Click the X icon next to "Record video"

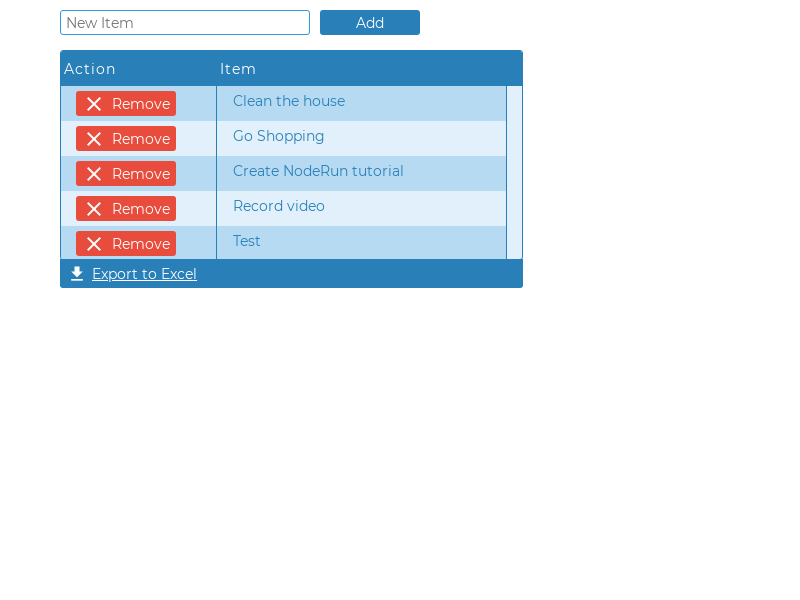[96, 208]
